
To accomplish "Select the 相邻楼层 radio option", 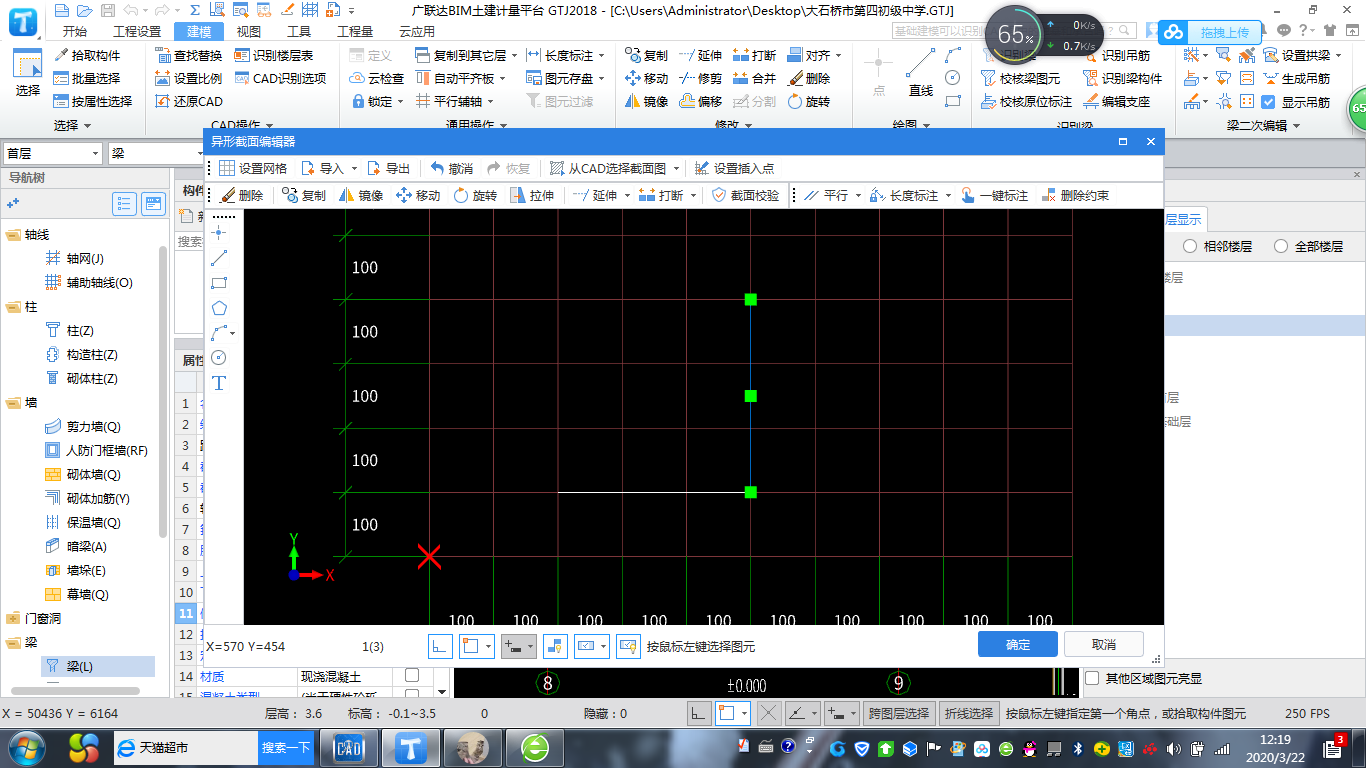I will click(1190, 246).
